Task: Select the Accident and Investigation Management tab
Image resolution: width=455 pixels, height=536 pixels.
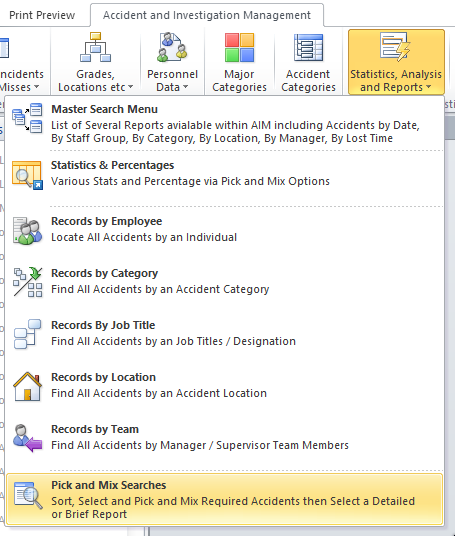Action: [x=207, y=15]
